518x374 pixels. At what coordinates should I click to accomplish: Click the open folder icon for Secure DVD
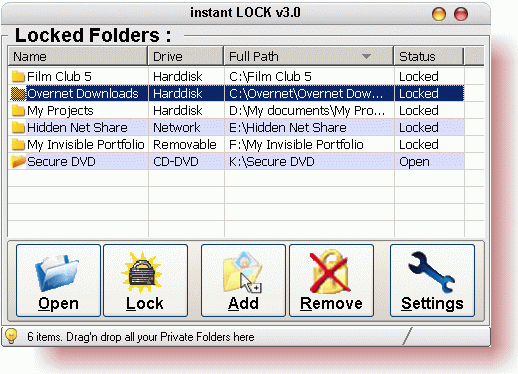tap(18, 161)
